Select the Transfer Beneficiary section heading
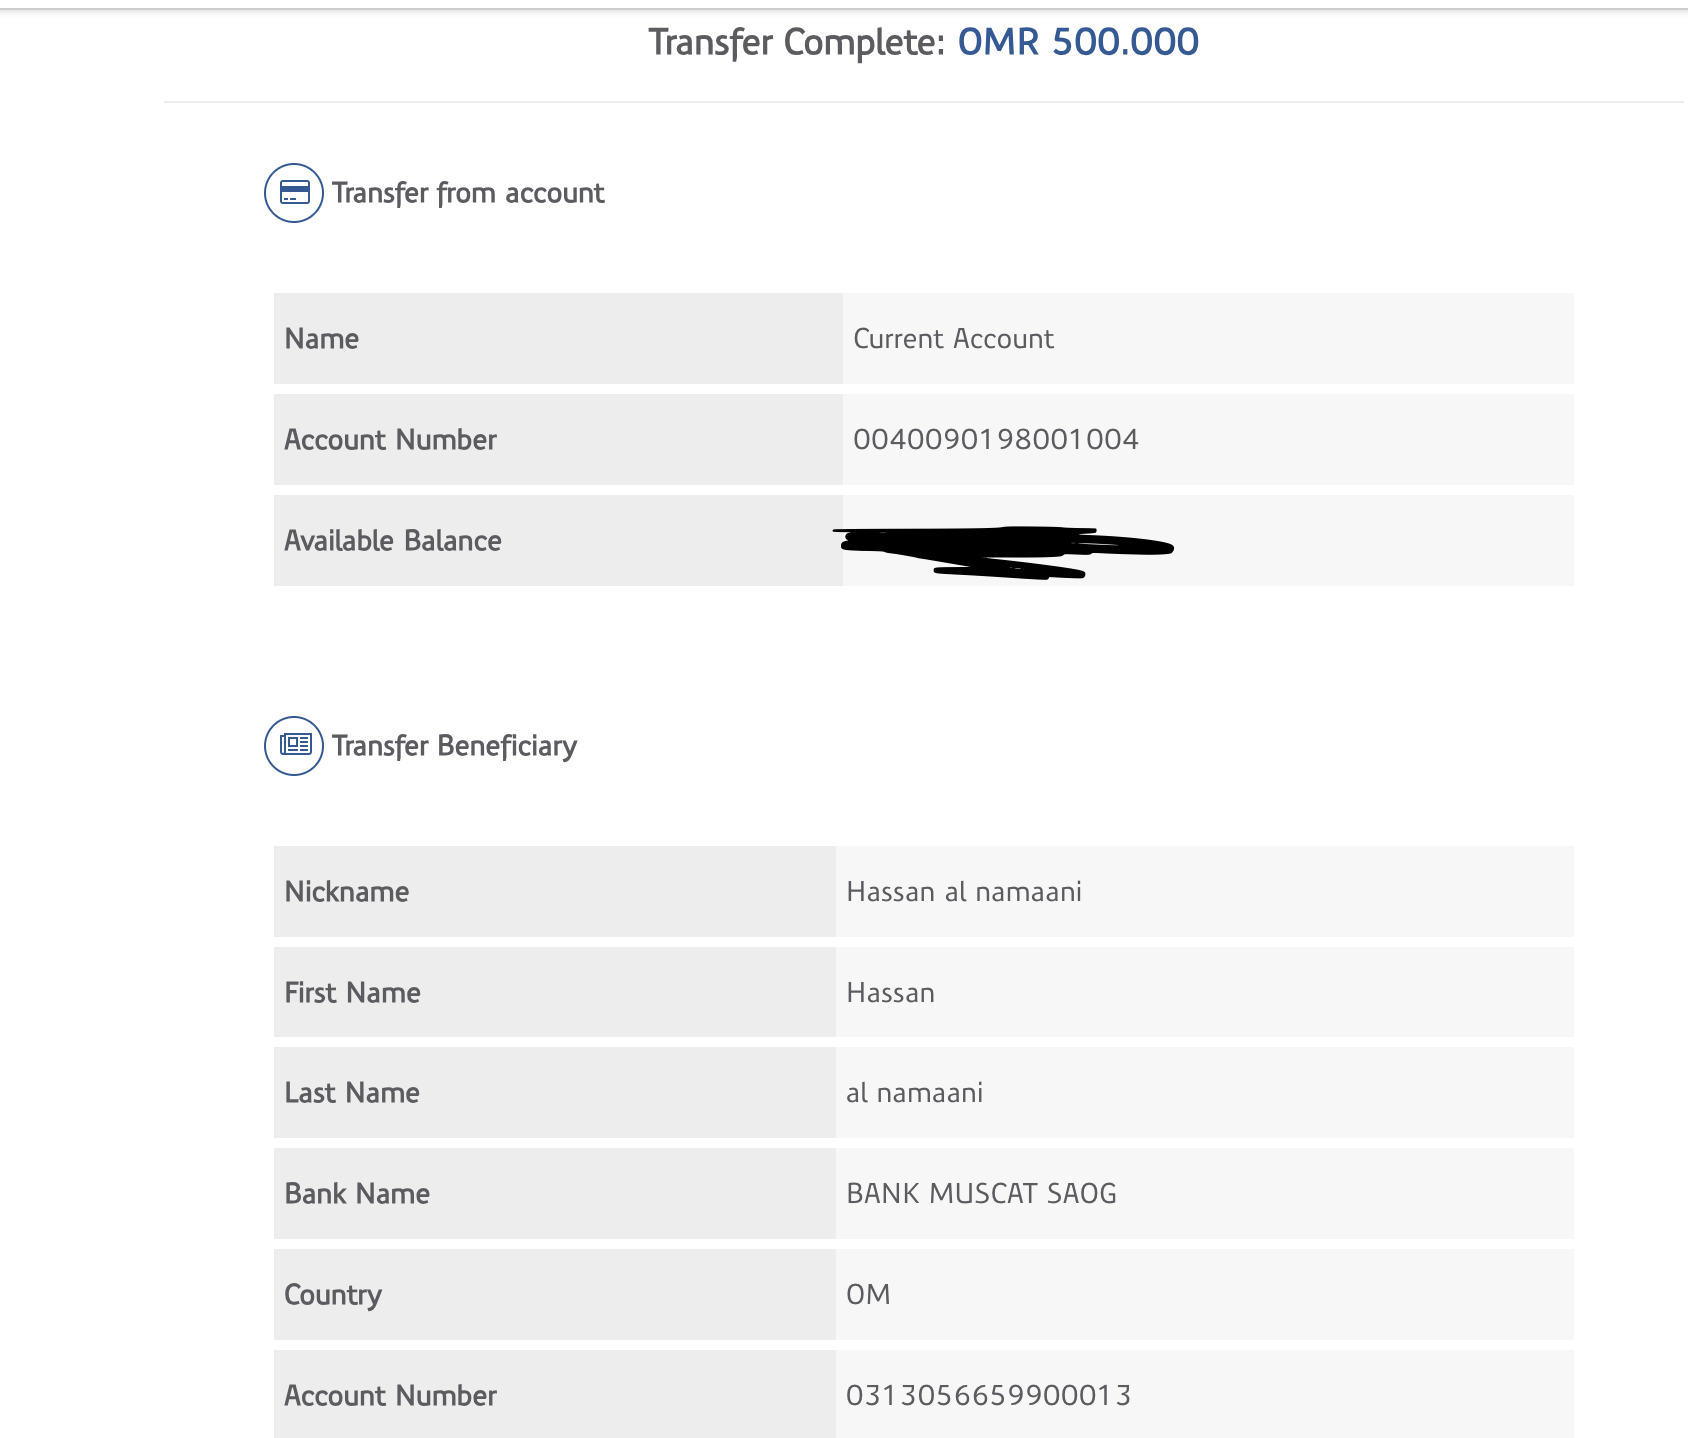The height and width of the screenshot is (1438, 1688). tap(454, 746)
